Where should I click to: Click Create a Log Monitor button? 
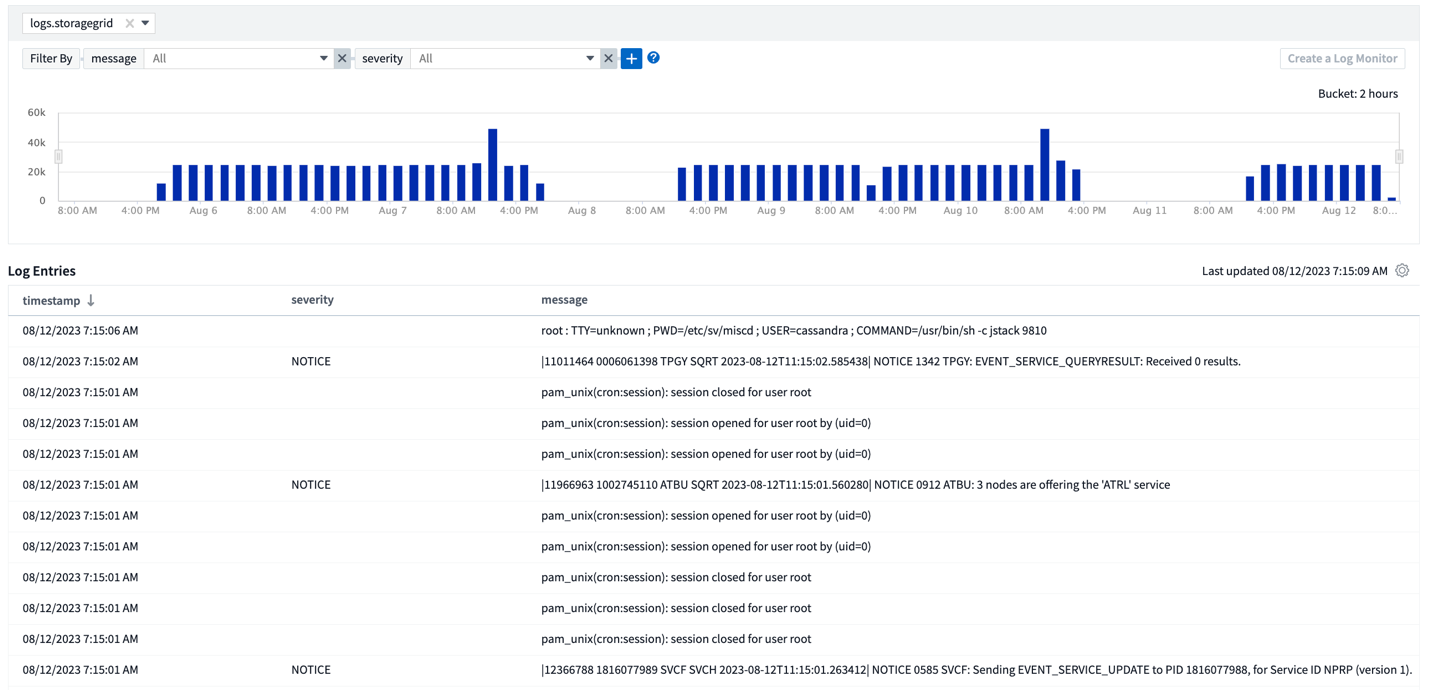1342,59
